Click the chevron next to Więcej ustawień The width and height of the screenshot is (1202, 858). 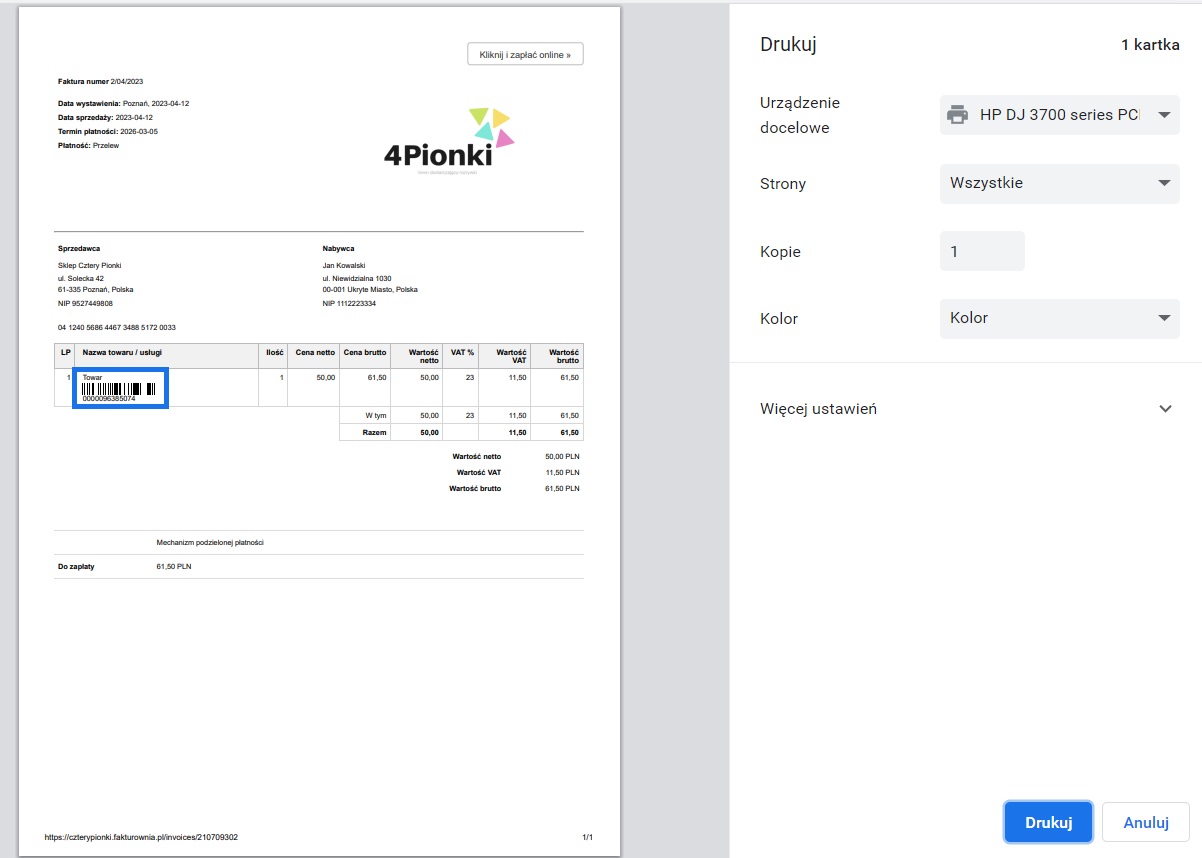[1165, 409]
